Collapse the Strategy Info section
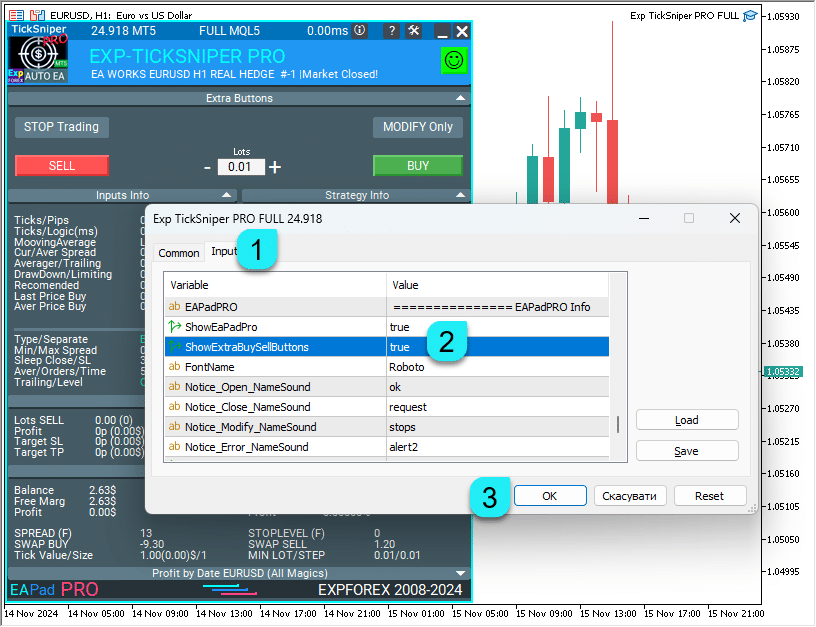The image size is (816, 627). [x=459, y=196]
